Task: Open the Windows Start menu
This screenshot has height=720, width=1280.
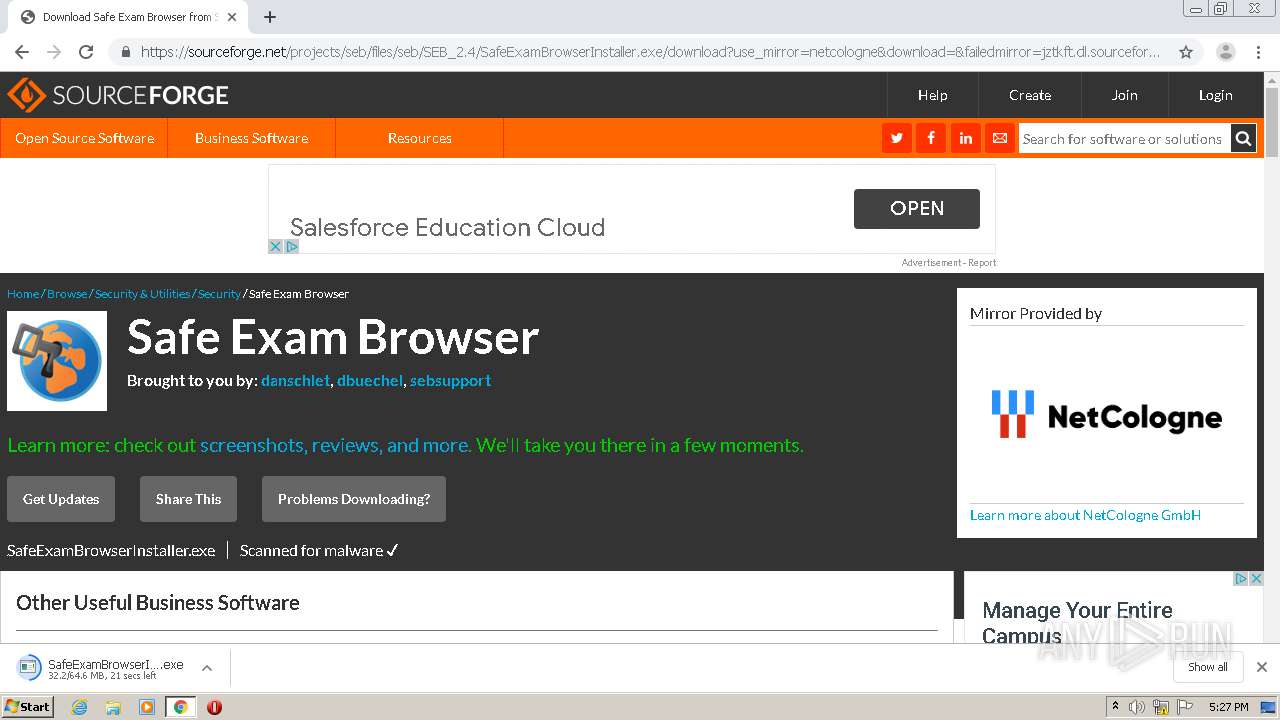Action: tap(28, 707)
